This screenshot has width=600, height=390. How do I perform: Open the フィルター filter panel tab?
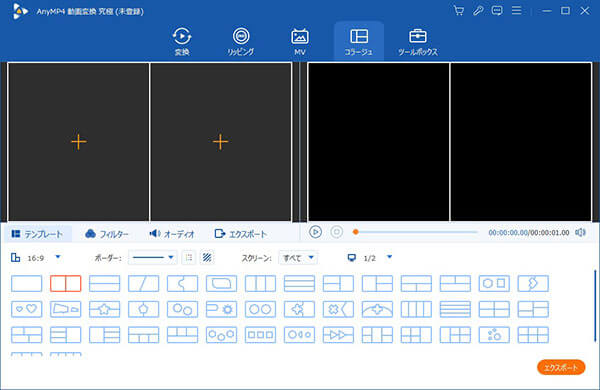107,234
